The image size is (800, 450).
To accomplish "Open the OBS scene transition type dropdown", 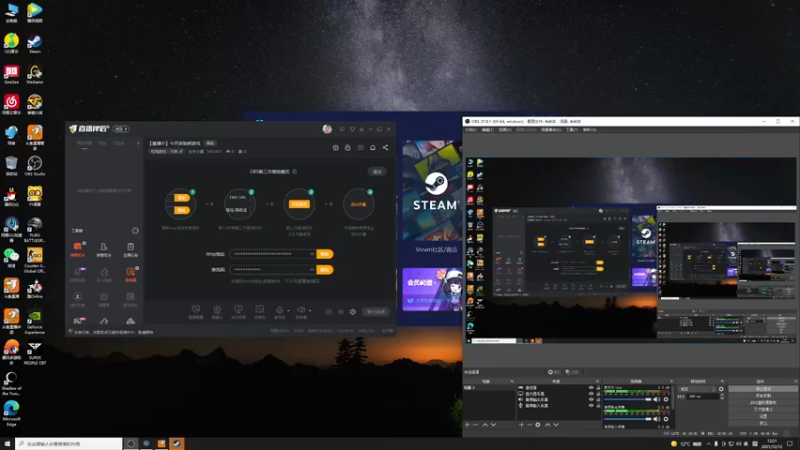I will (x=697, y=389).
